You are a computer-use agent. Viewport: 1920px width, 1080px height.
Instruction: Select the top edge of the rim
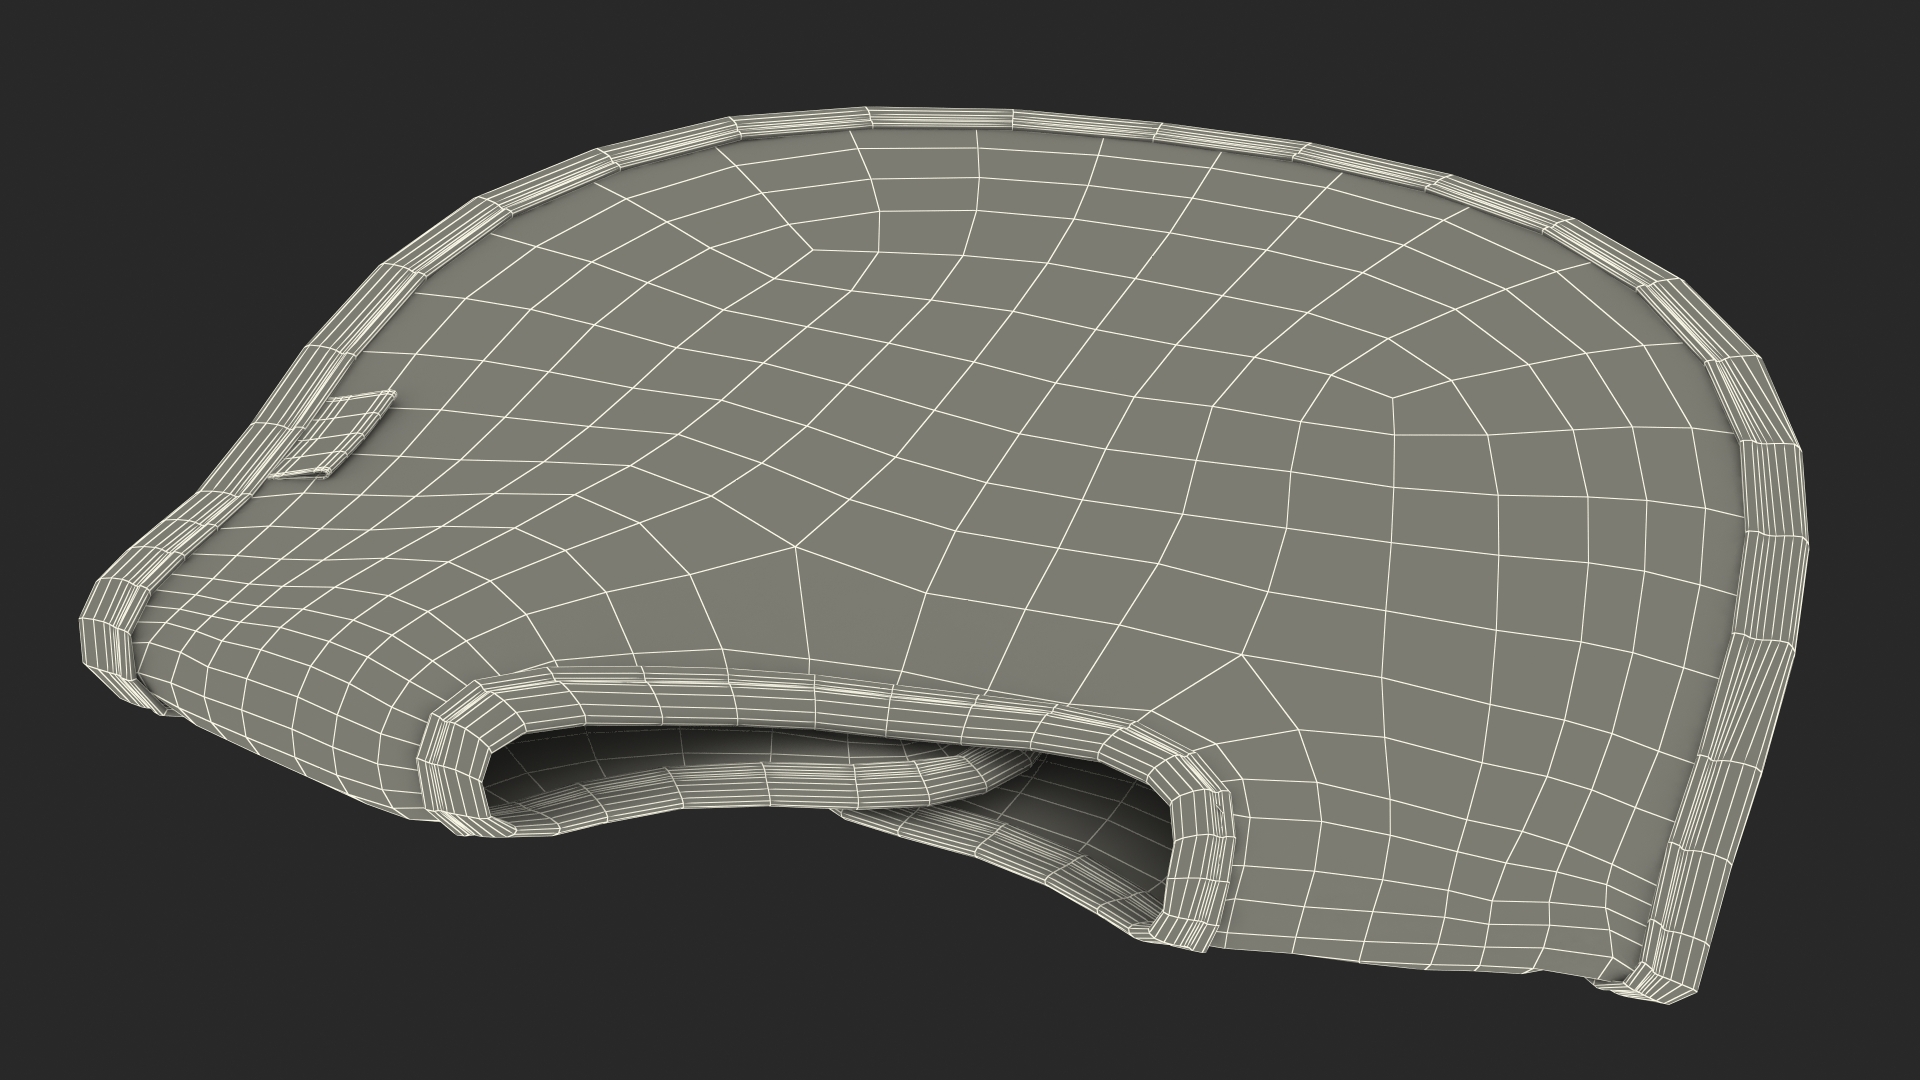940,119
